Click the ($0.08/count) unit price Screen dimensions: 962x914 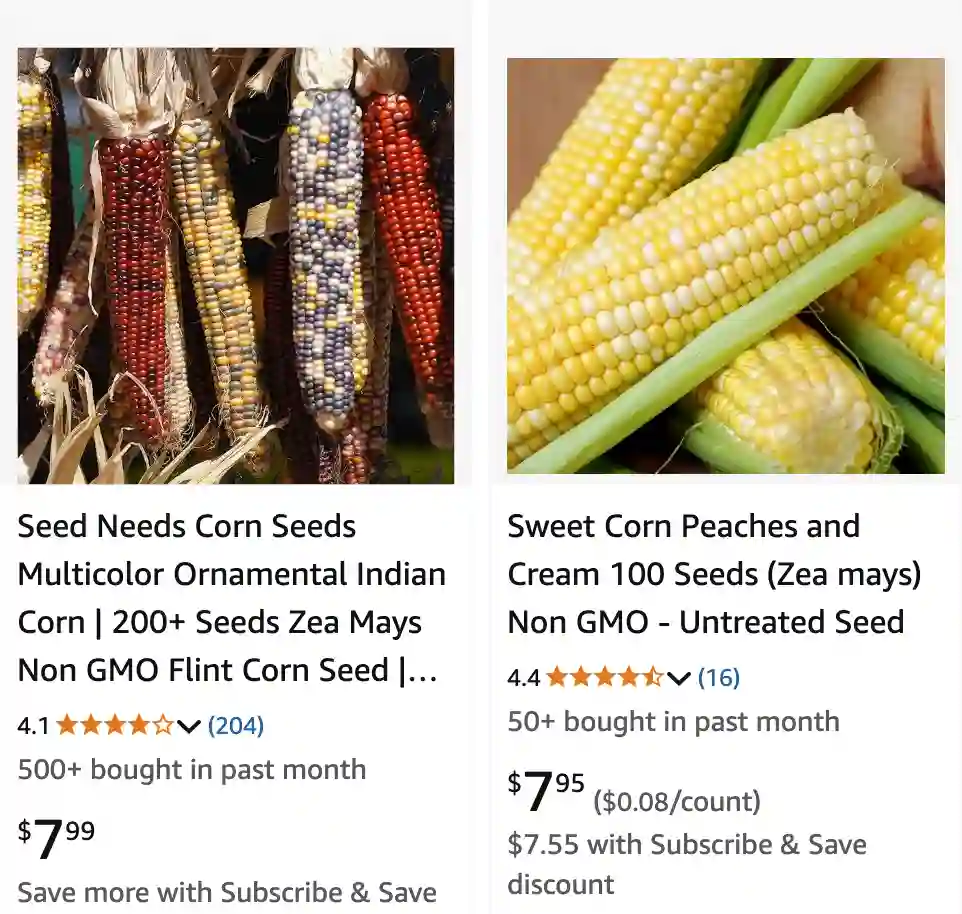click(x=677, y=801)
